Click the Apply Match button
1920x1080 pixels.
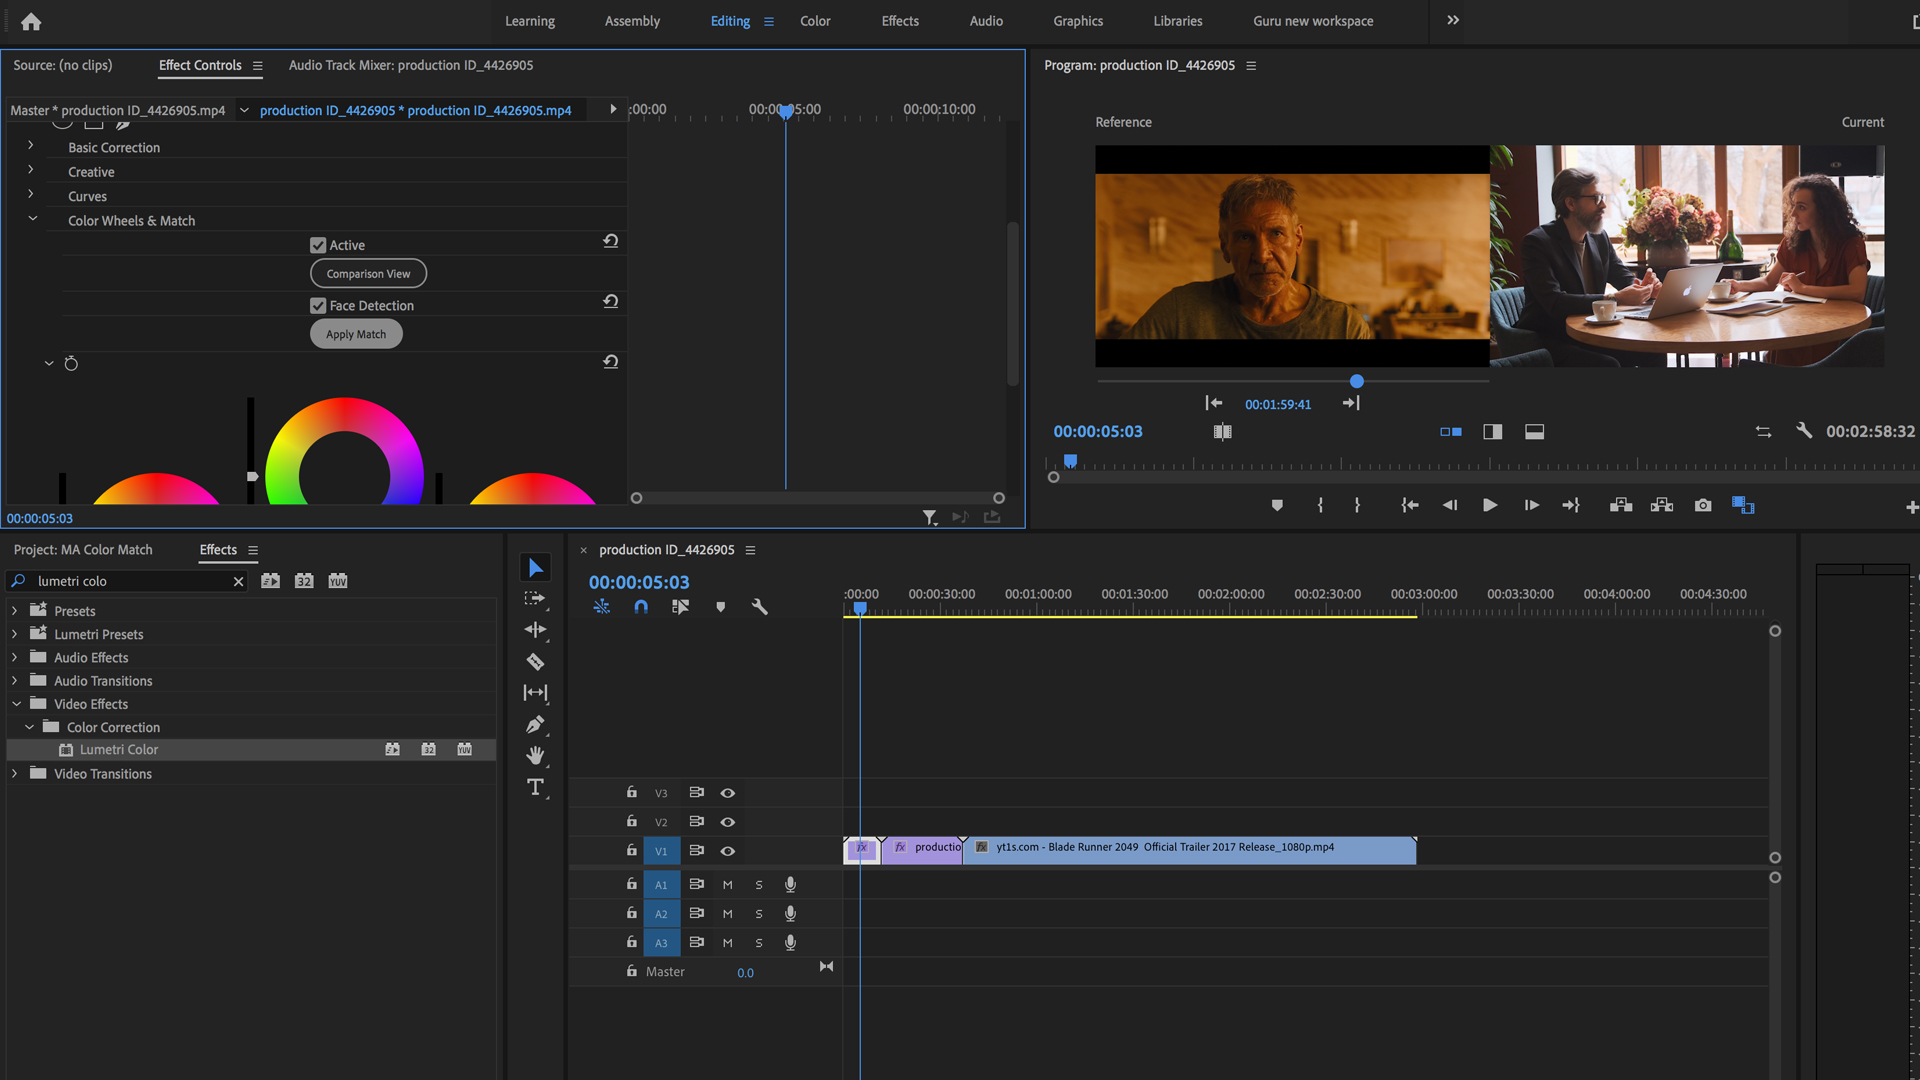point(355,334)
